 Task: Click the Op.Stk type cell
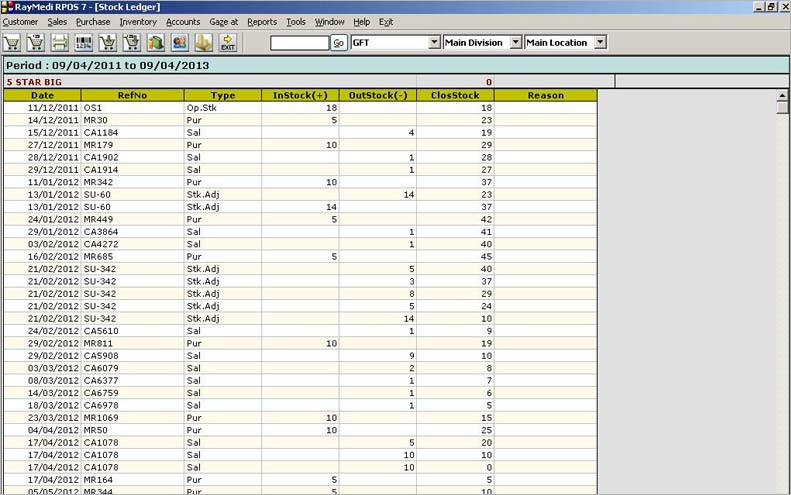tap(223, 107)
